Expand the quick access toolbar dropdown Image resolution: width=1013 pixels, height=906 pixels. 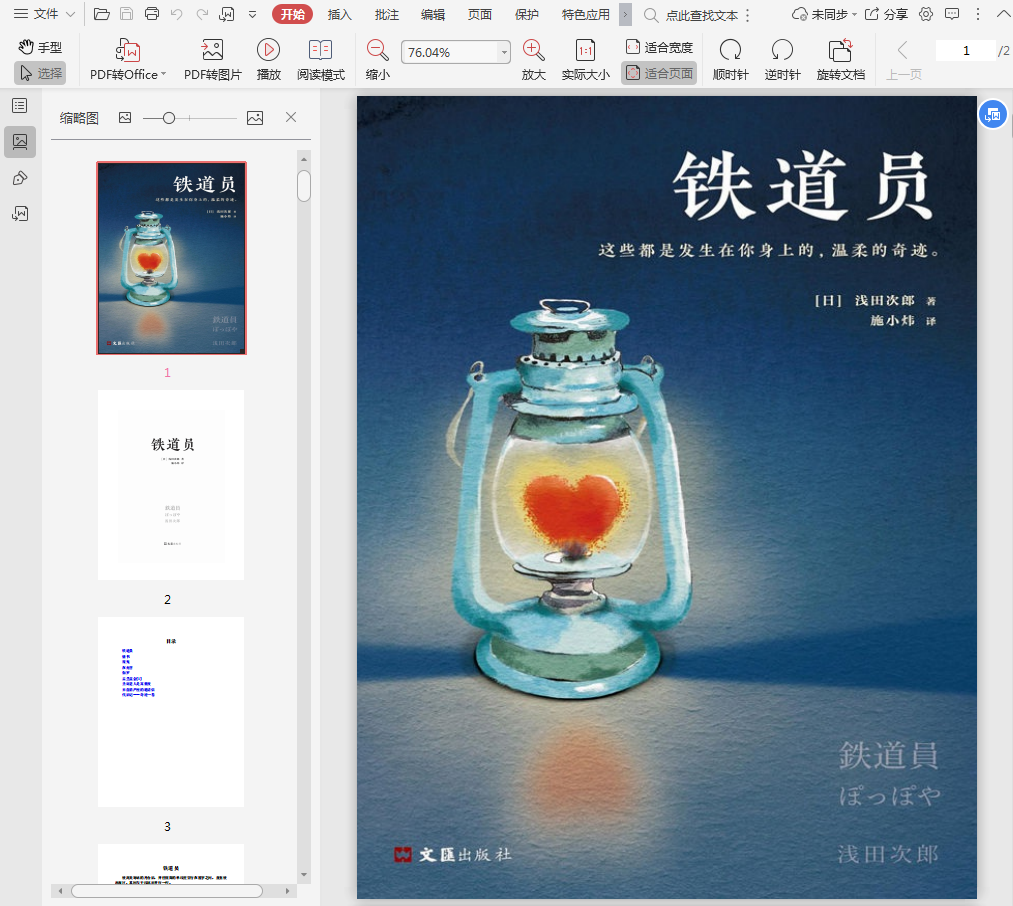click(253, 14)
